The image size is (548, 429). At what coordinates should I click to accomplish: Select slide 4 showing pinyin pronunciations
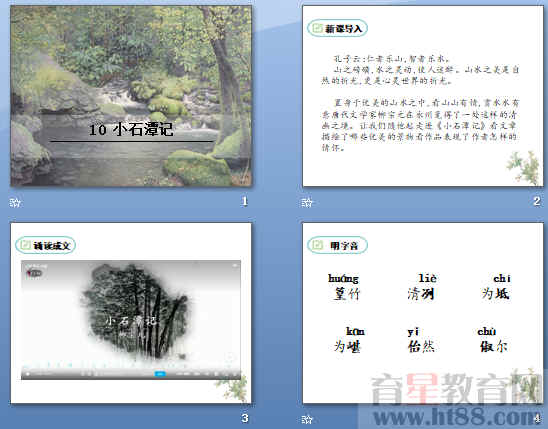coord(423,313)
